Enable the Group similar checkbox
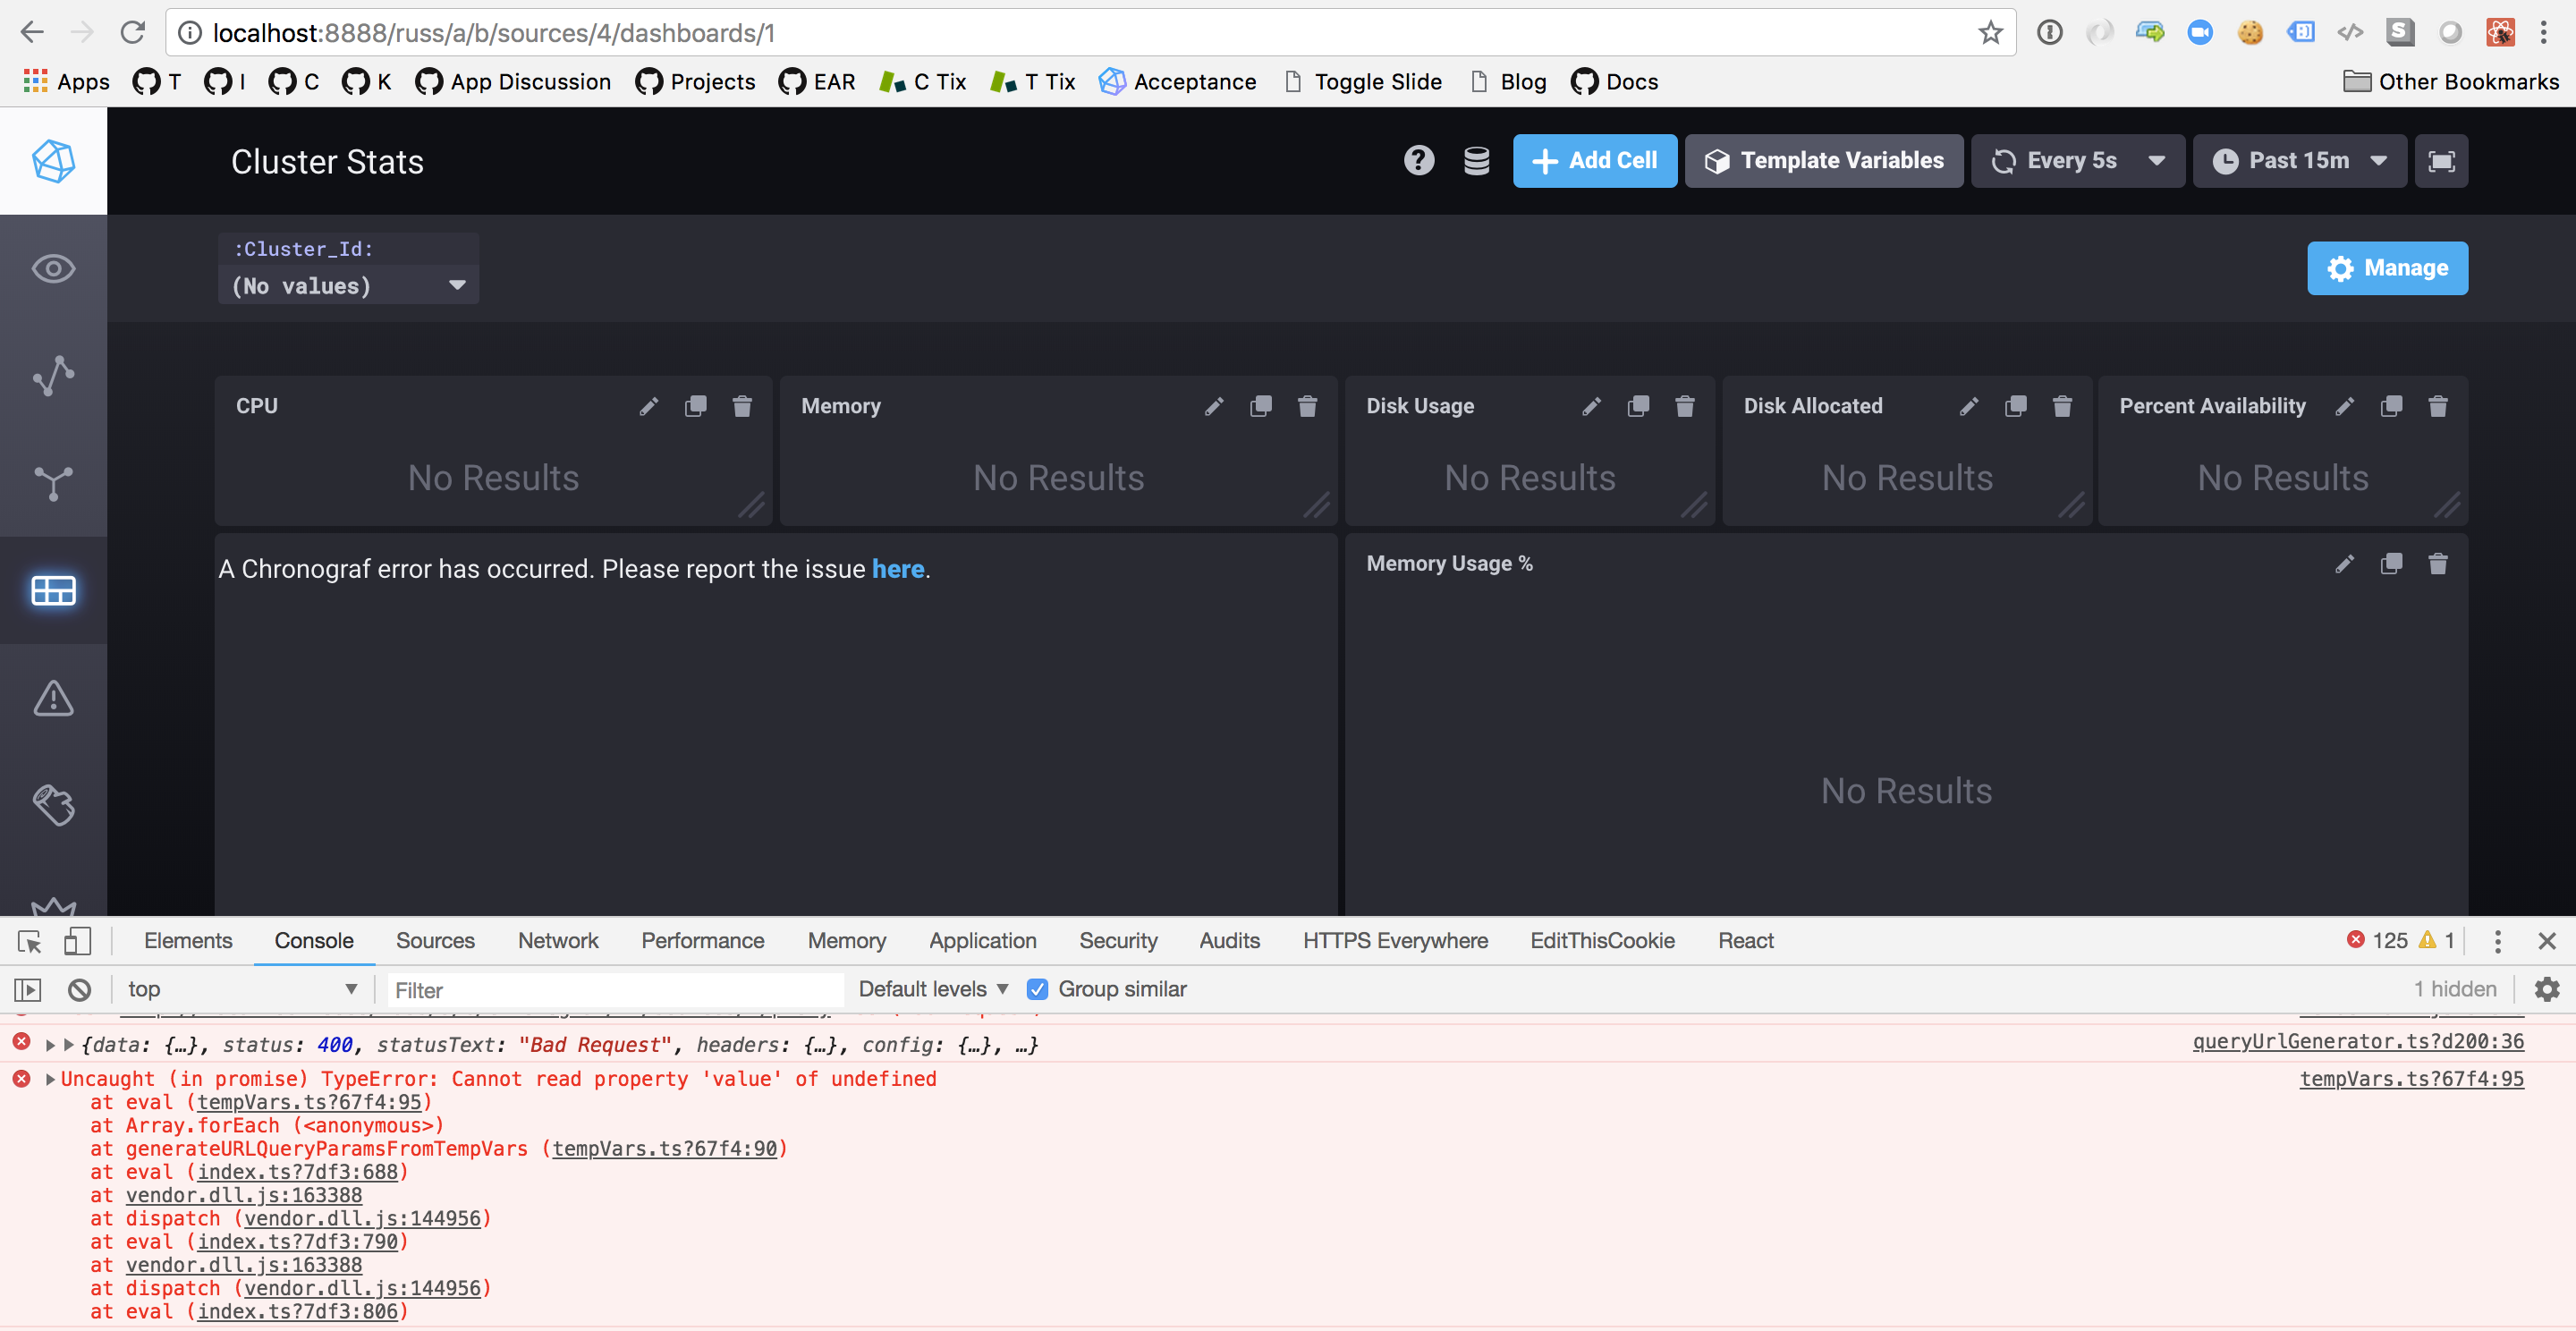2576x1331 pixels. pos(1038,989)
